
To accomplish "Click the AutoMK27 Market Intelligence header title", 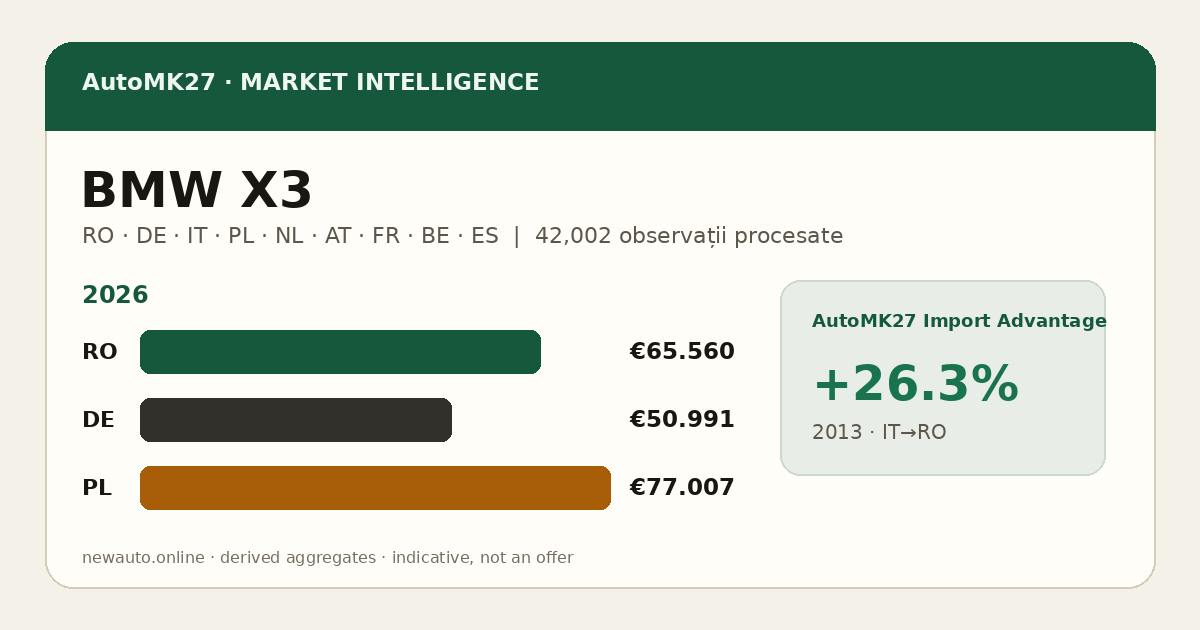I will click(x=310, y=83).
